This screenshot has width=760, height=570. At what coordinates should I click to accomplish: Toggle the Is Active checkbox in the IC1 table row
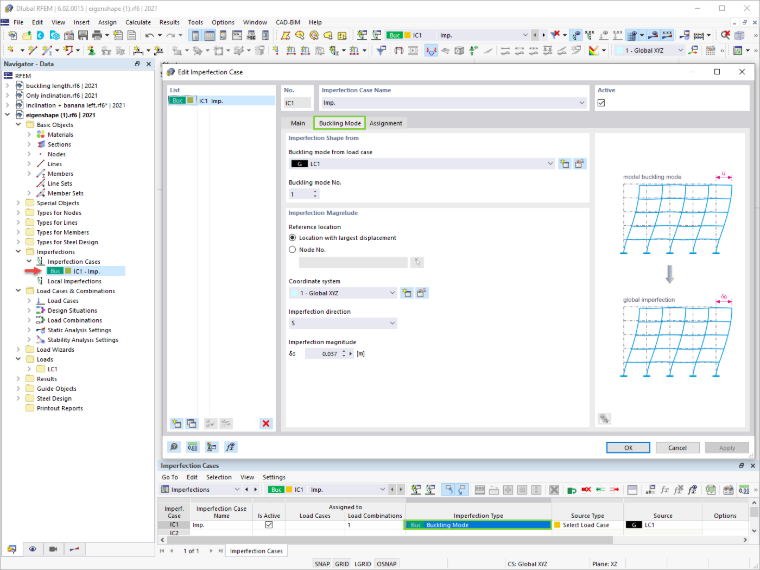(269, 525)
